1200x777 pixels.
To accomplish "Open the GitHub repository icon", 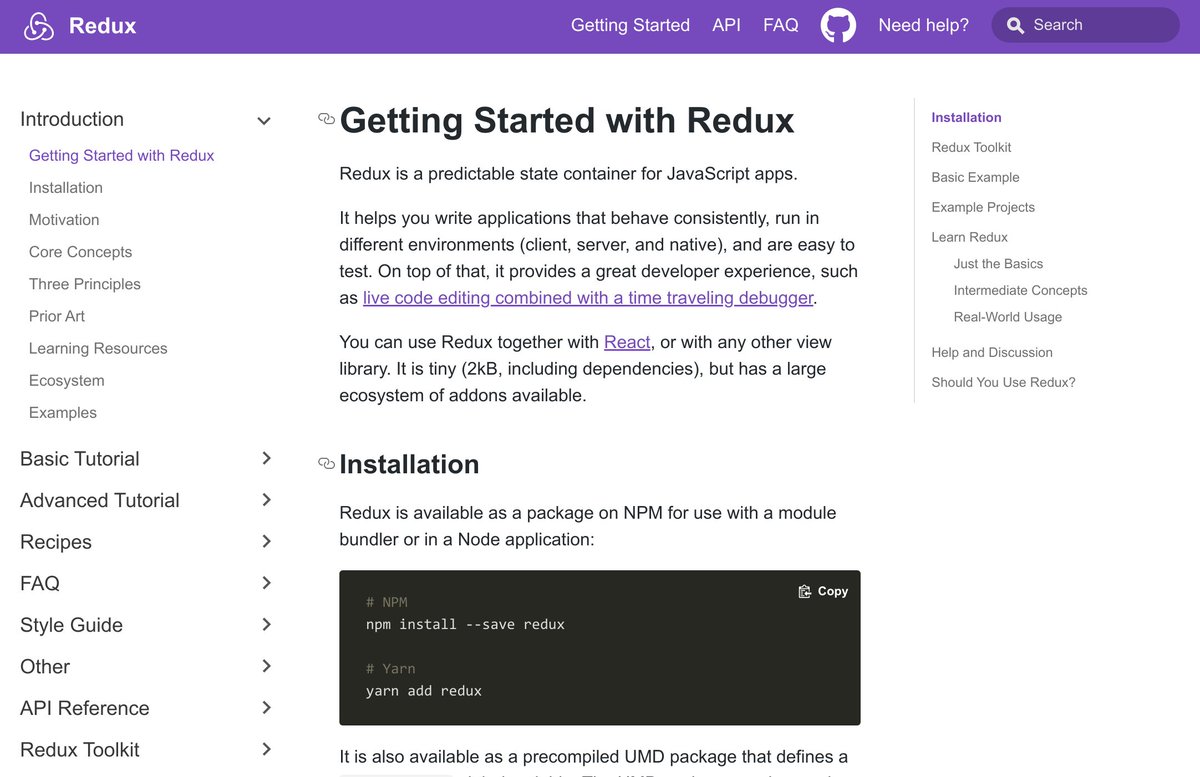I will pos(838,26).
